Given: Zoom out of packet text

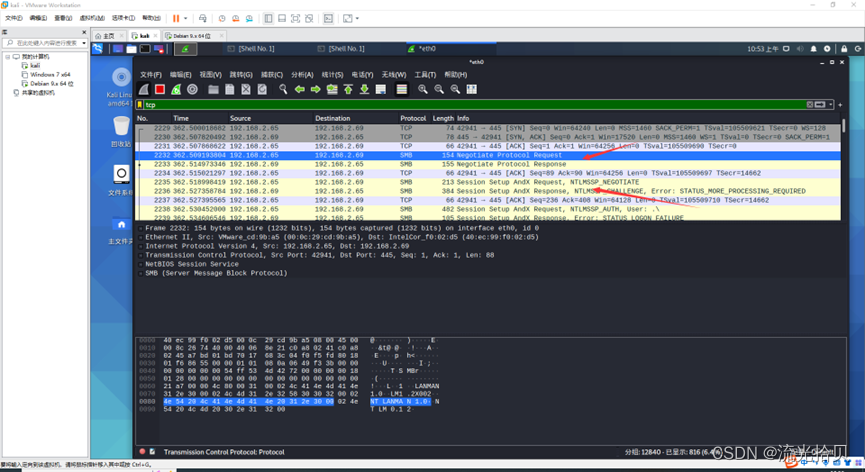Looking at the screenshot, I should click(x=439, y=89).
